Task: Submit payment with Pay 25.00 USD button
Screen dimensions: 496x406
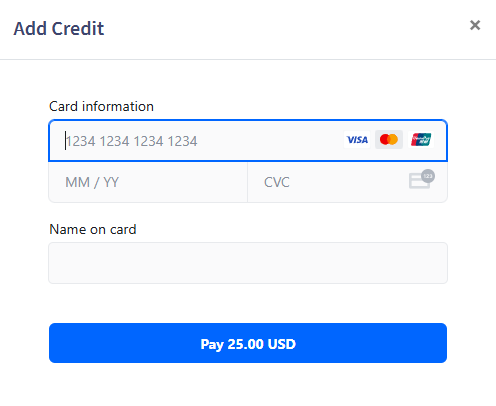Action: click(248, 343)
